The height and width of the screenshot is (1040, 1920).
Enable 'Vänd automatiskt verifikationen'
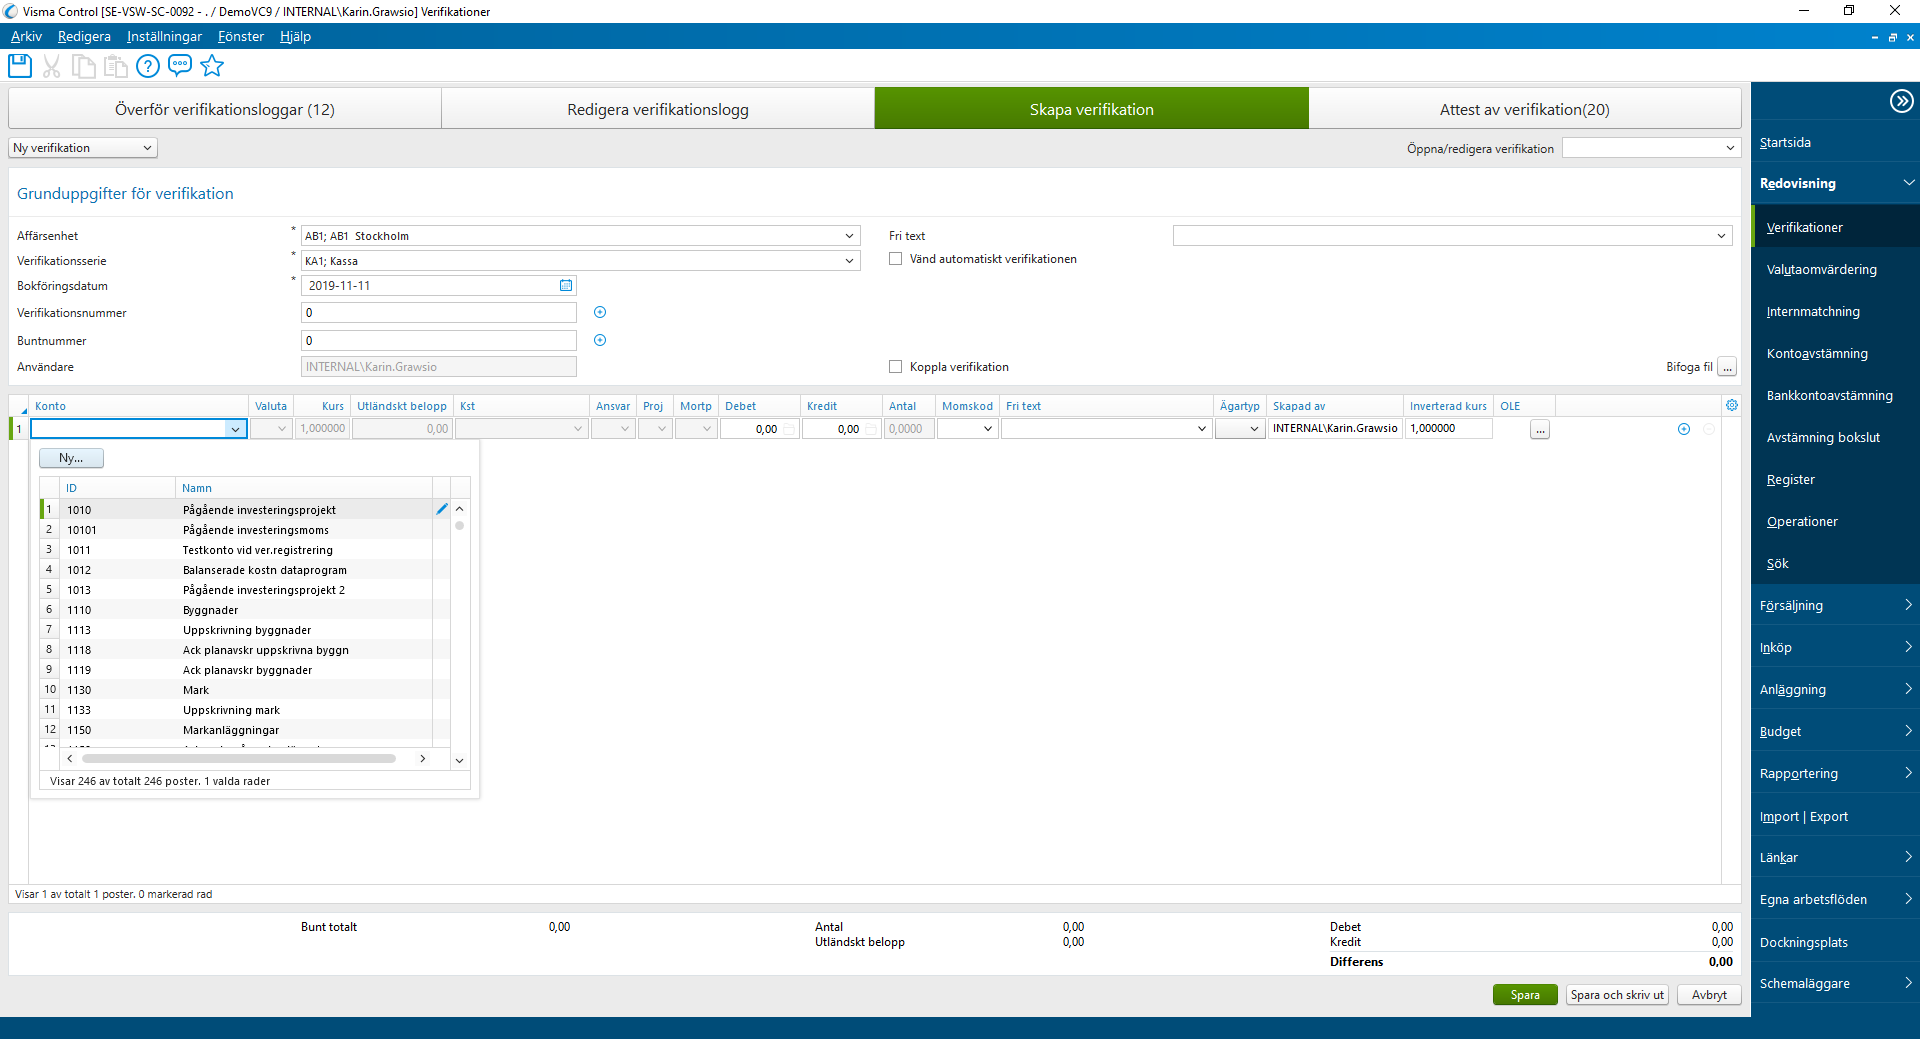[895, 258]
